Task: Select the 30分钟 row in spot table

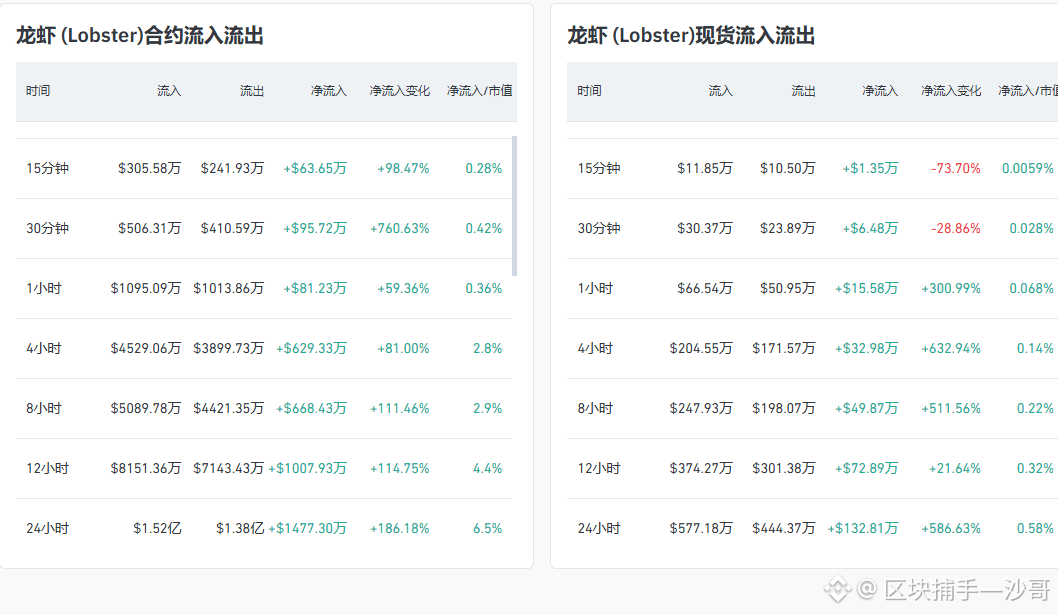Action: click(x=812, y=228)
